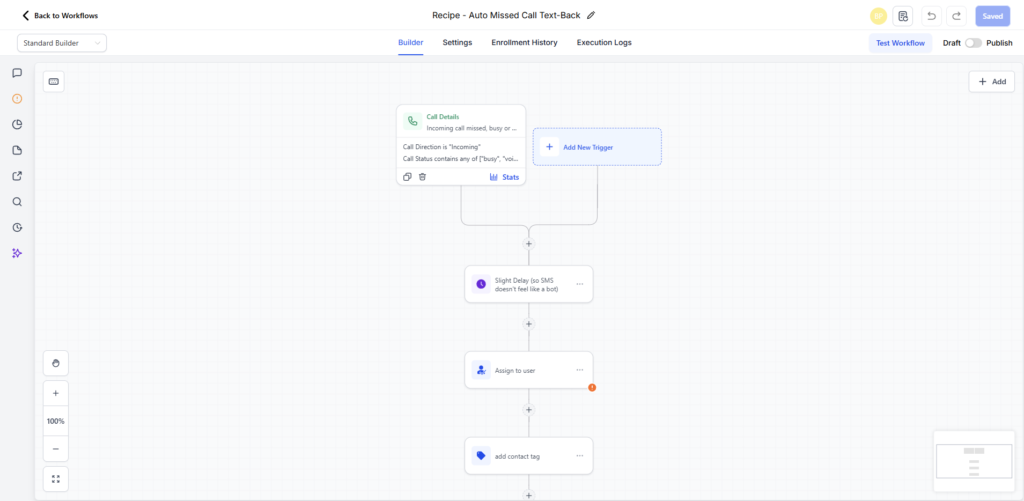Image resolution: width=1024 pixels, height=501 pixels.
Task: Open the Standard Builder dropdown
Action: [x=62, y=43]
